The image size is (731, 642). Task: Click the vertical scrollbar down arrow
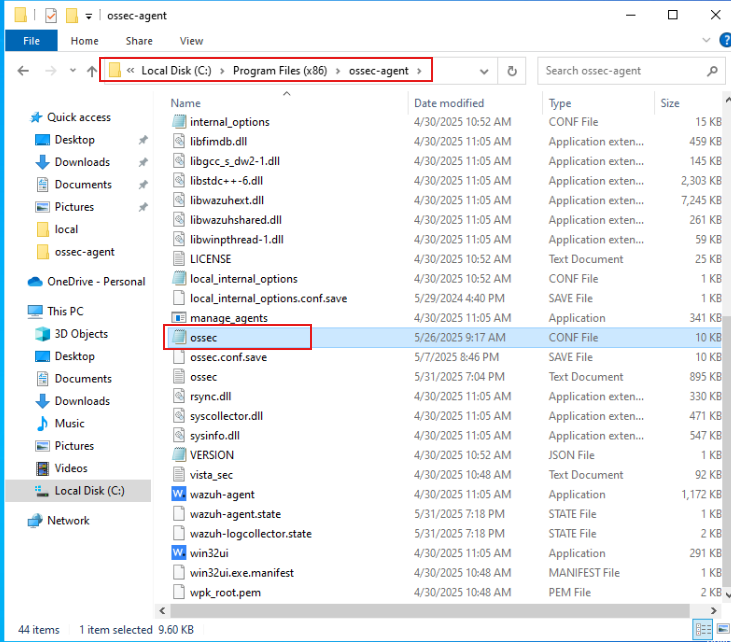[728, 594]
